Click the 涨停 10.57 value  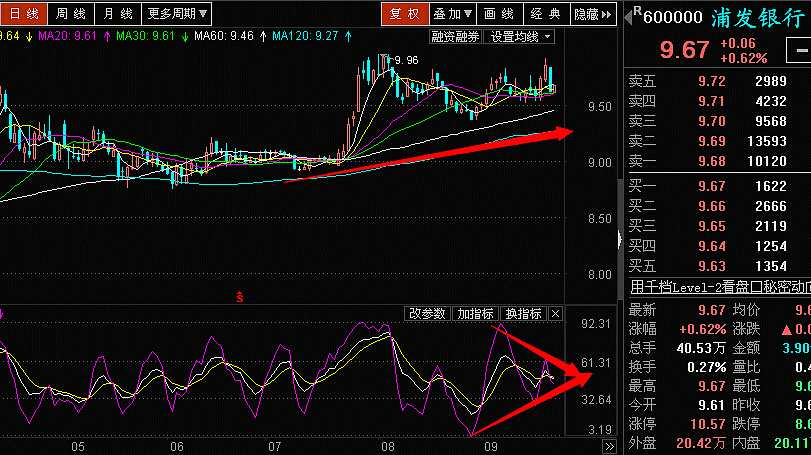point(708,424)
